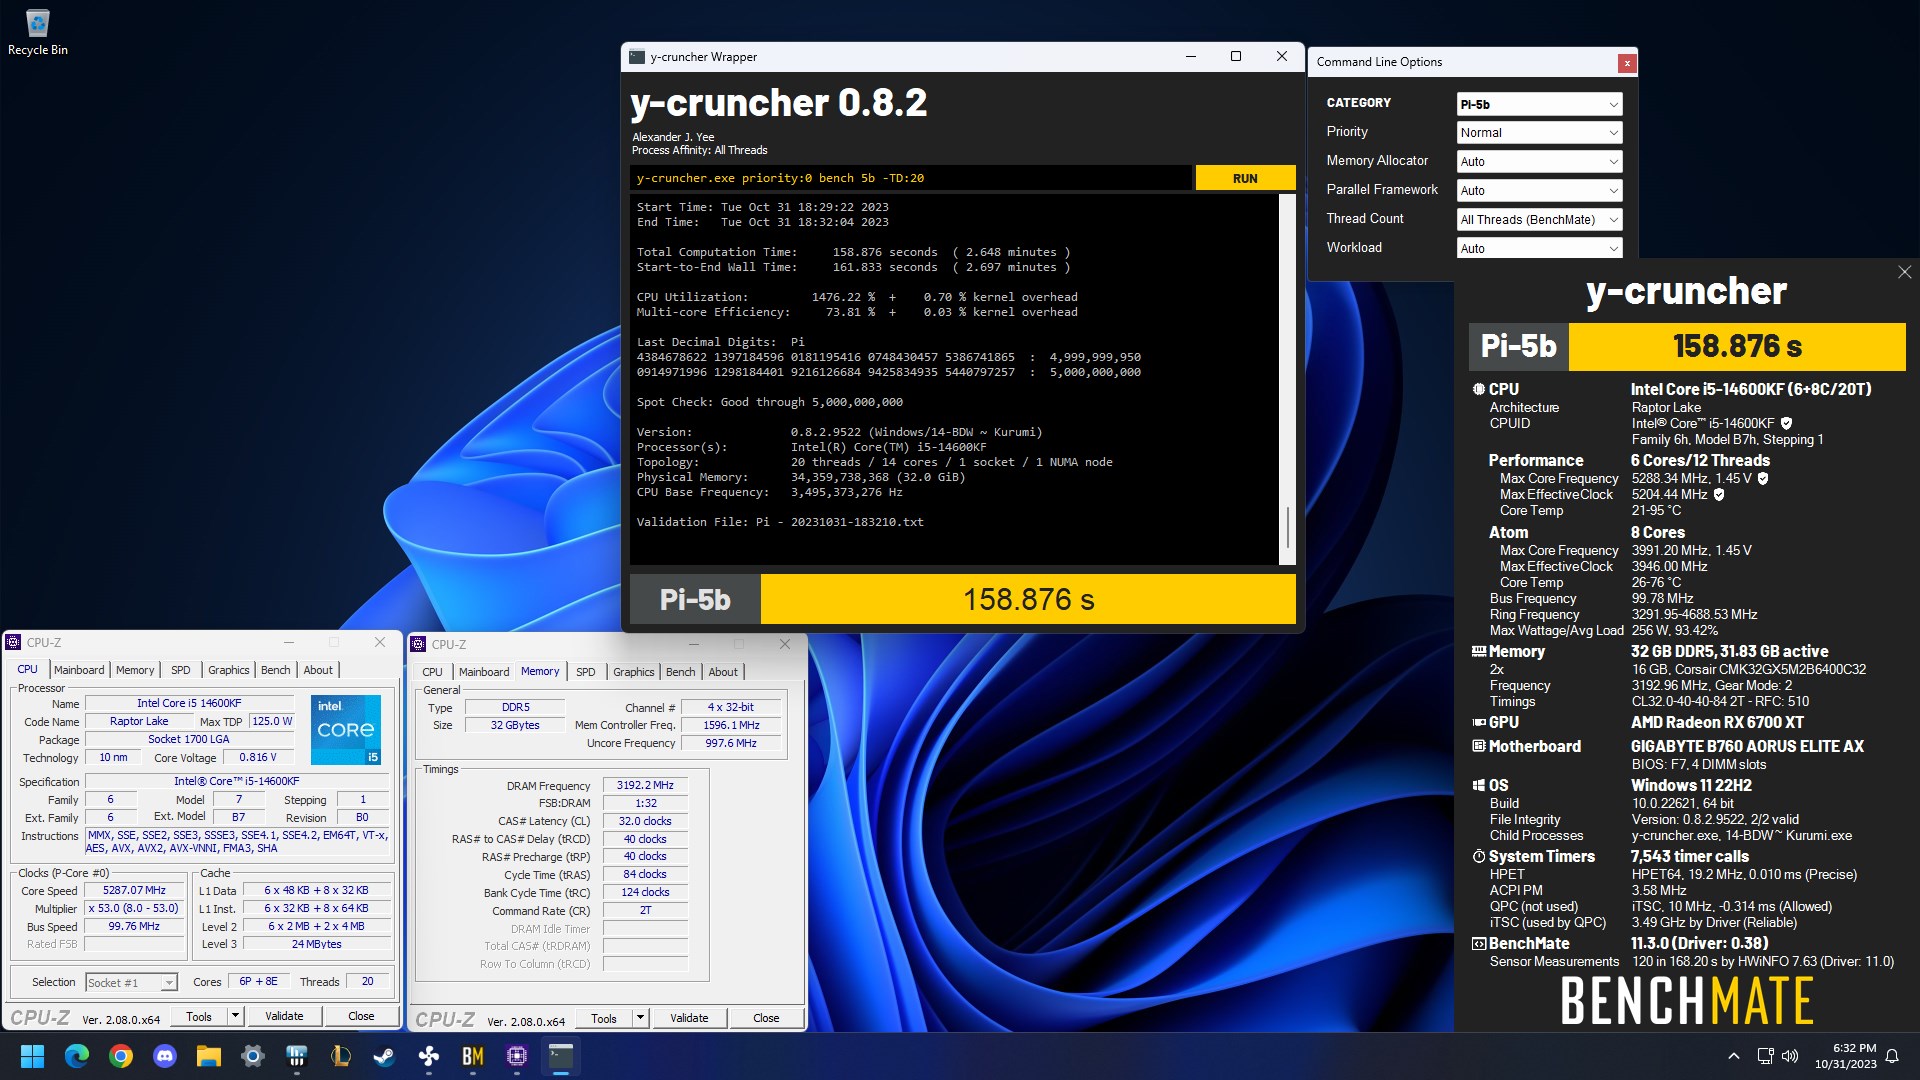The image size is (1920, 1080).
Task: Click AMD Radeon RX 6700 XT text
Action: (1717, 723)
